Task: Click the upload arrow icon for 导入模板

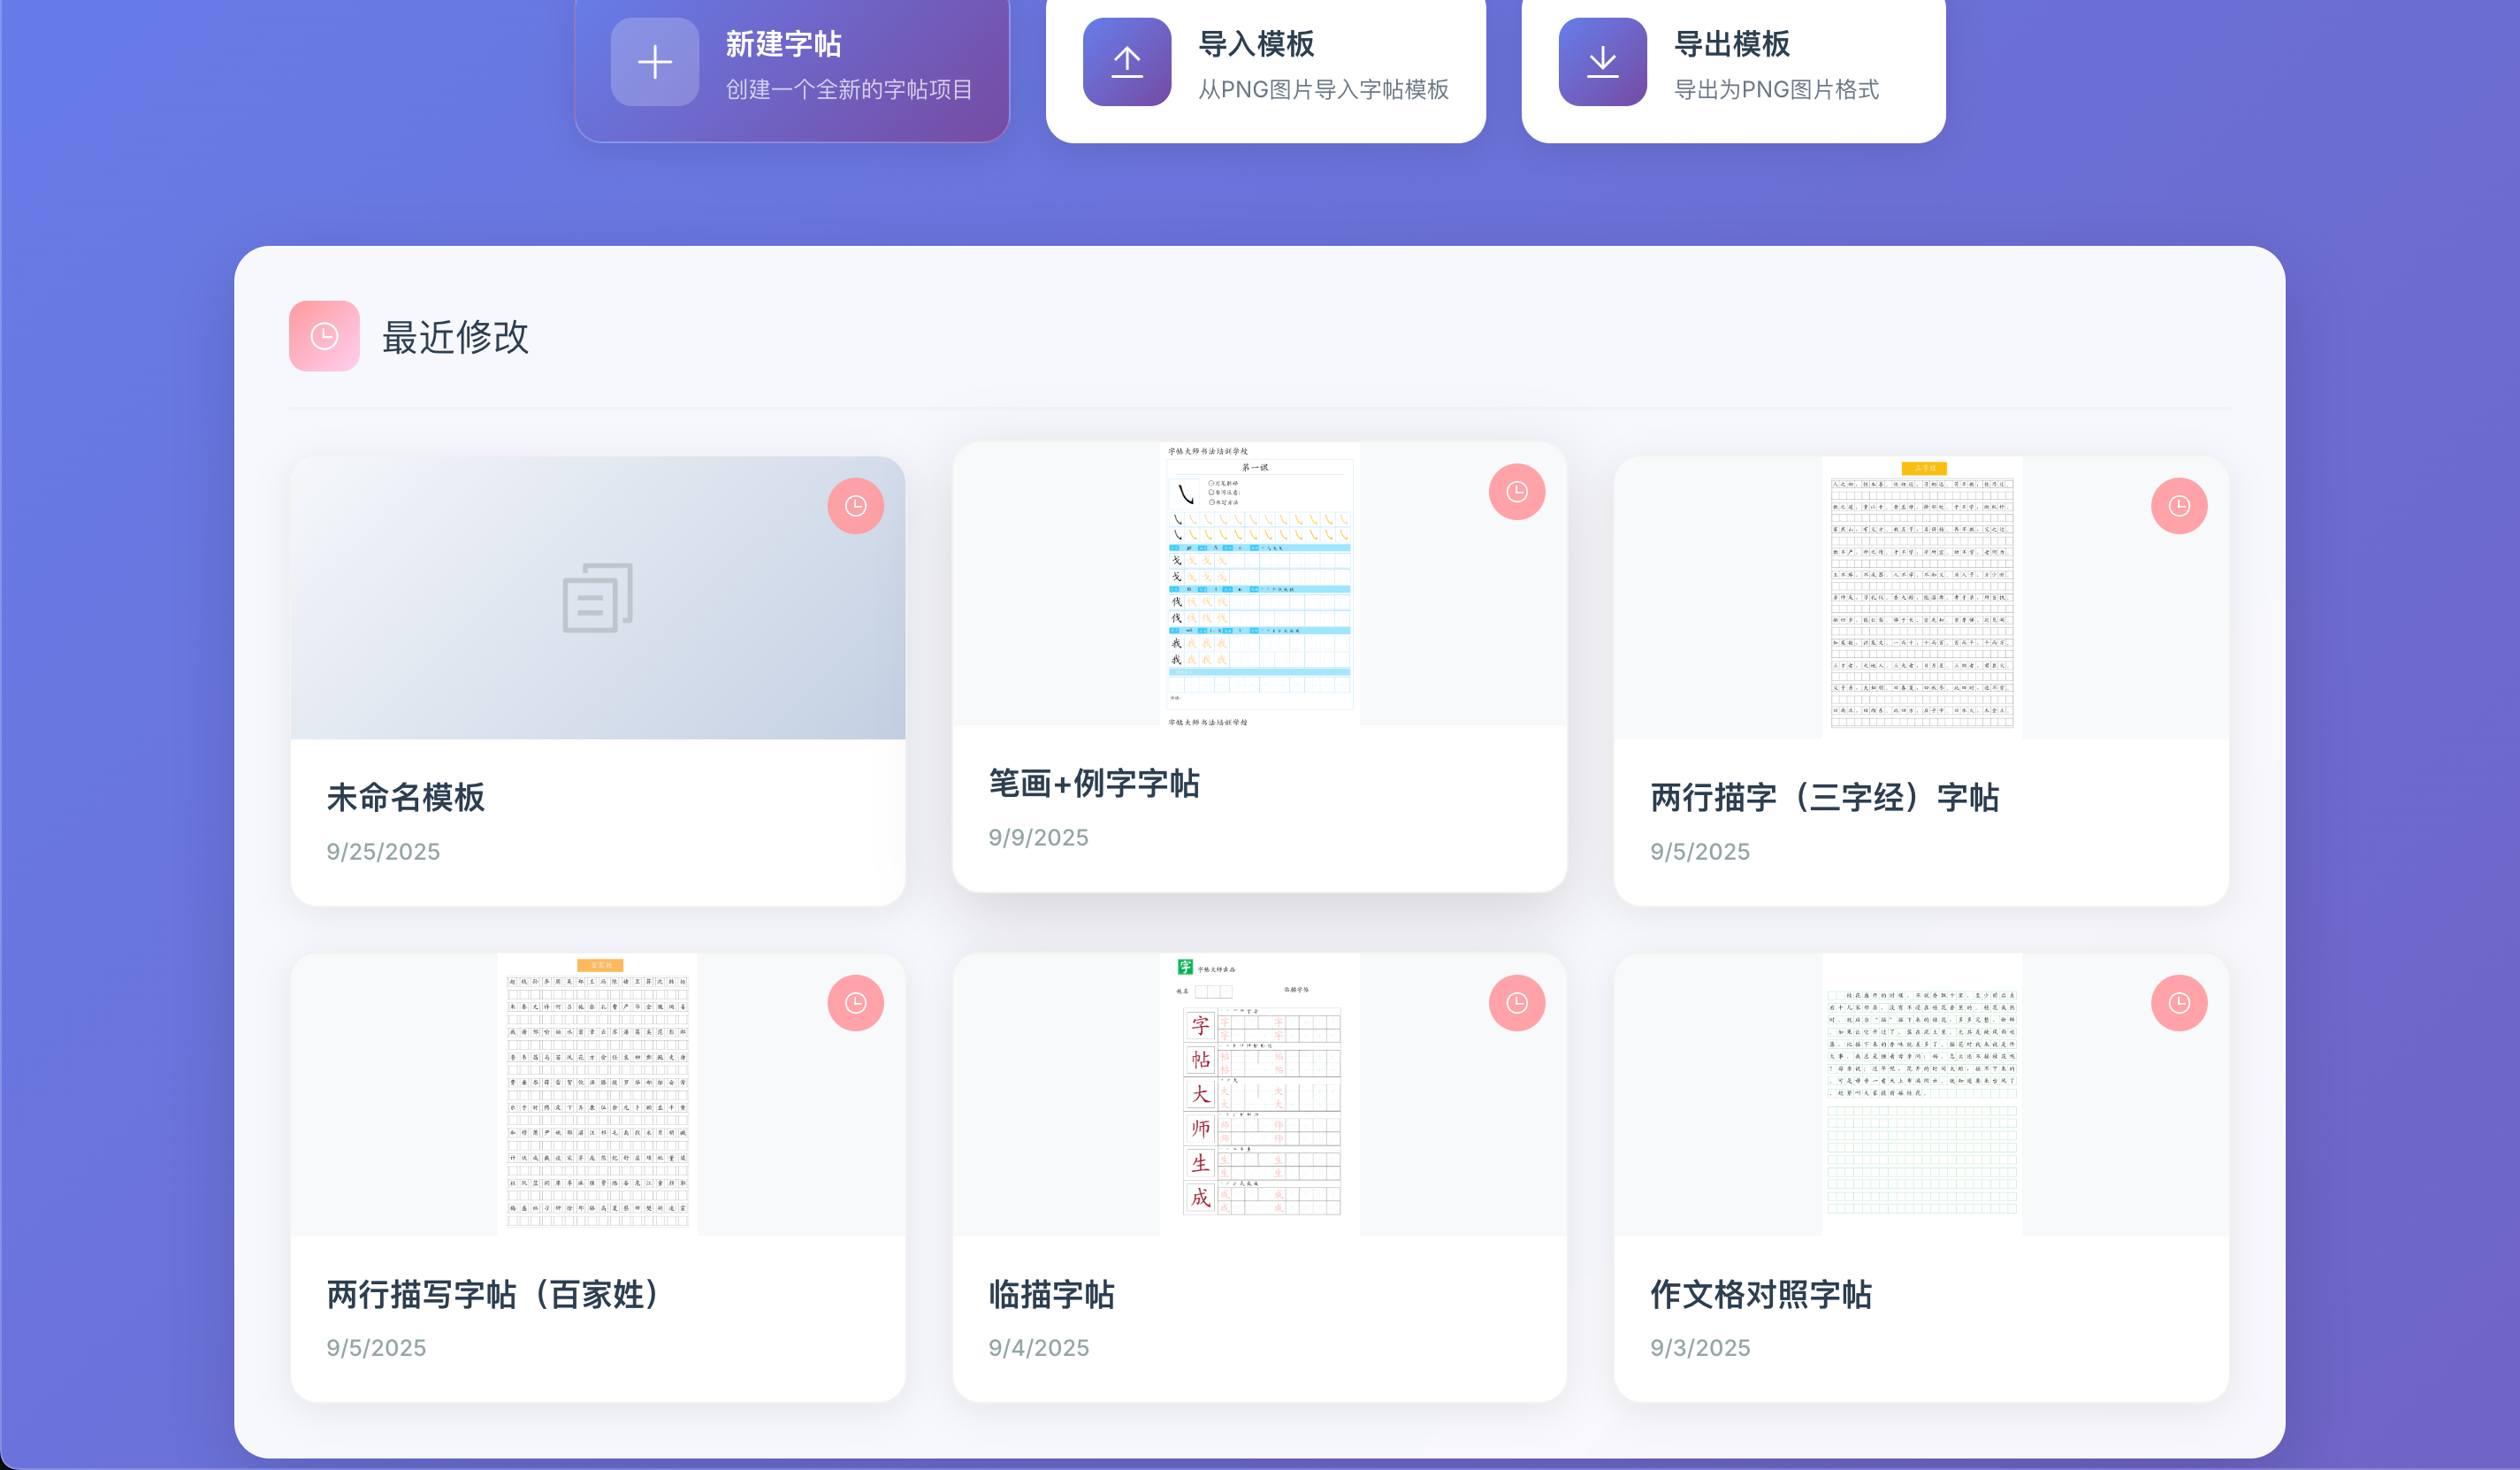Action: [1127, 62]
